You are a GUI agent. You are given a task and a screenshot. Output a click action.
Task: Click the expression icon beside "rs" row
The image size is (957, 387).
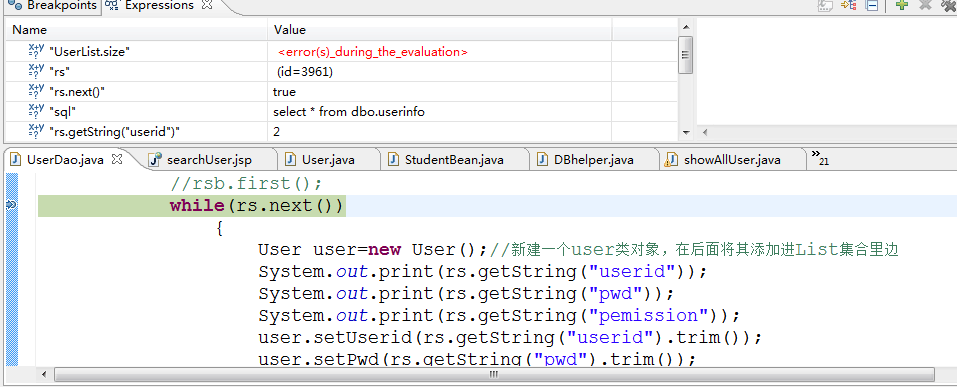(x=36, y=71)
